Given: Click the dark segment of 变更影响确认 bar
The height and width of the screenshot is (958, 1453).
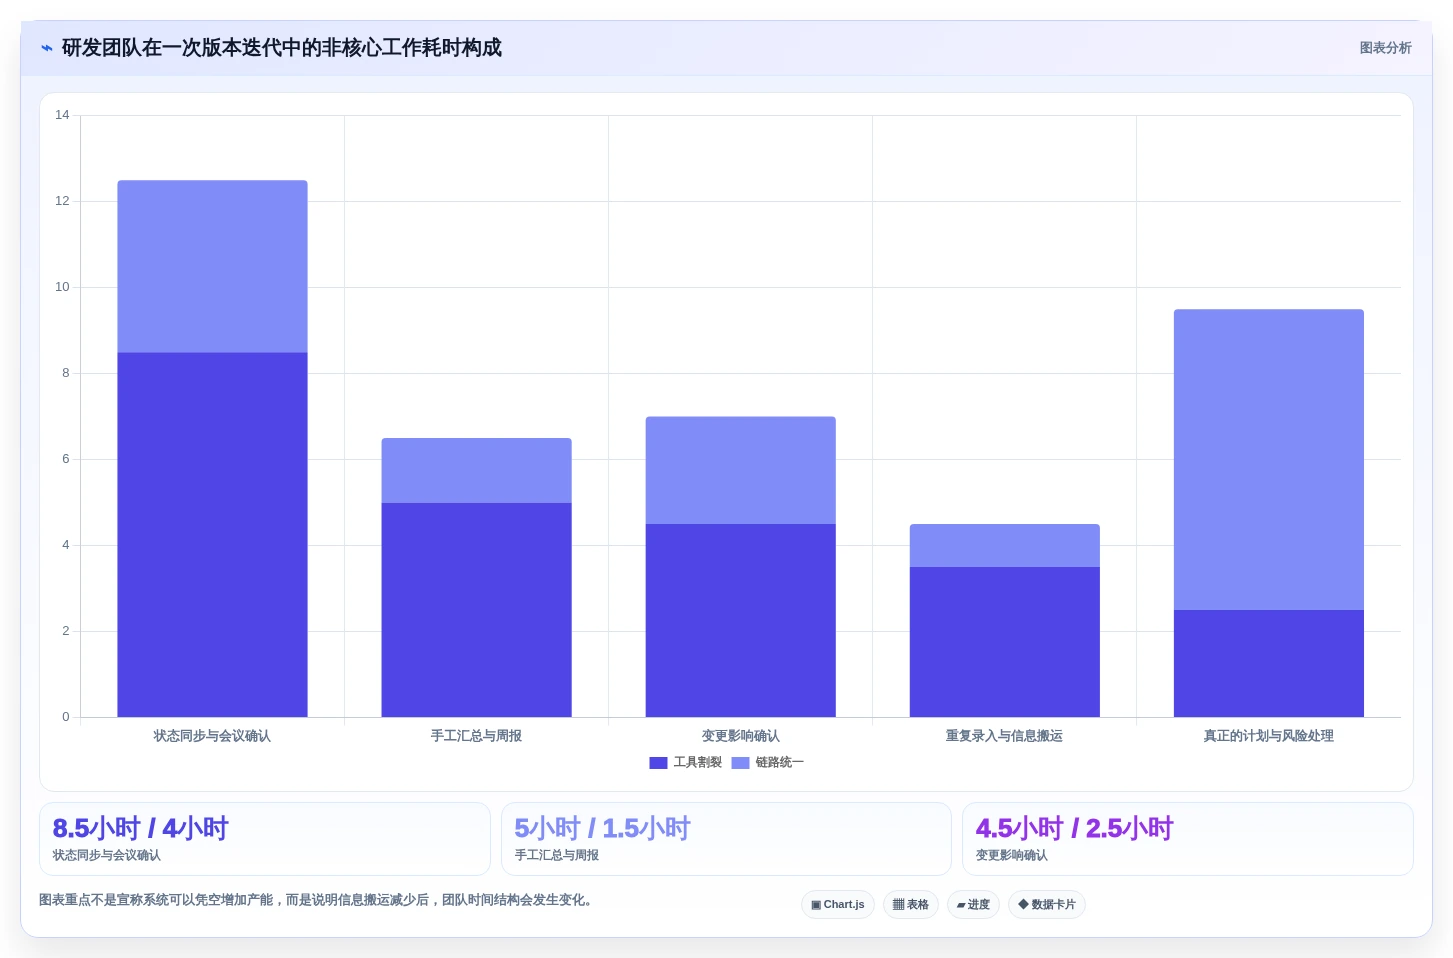Looking at the screenshot, I should (x=740, y=621).
